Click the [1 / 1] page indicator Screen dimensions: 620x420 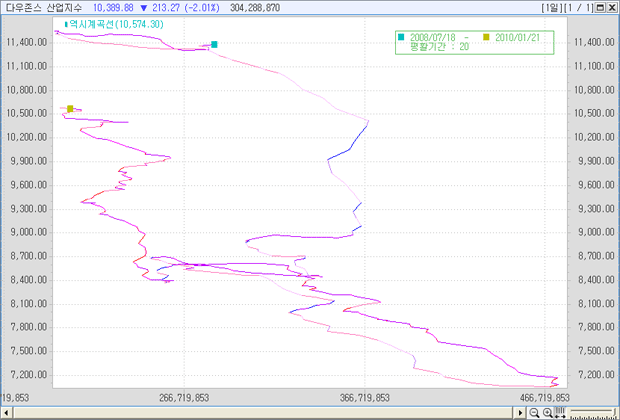[580, 7]
